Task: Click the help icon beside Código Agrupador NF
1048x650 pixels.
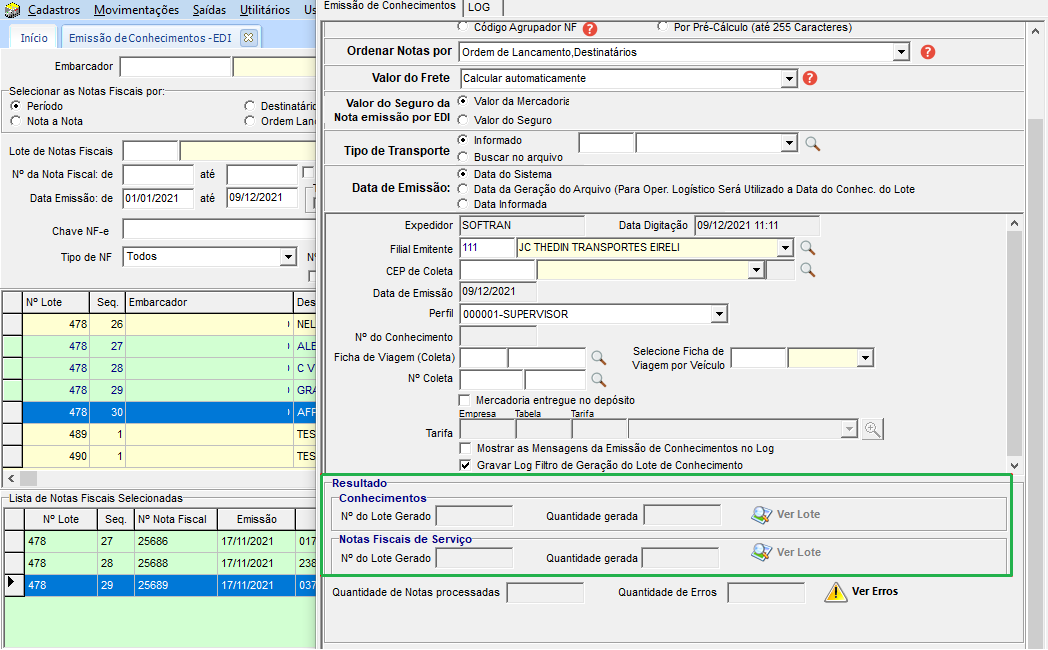Action: click(590, 29)
